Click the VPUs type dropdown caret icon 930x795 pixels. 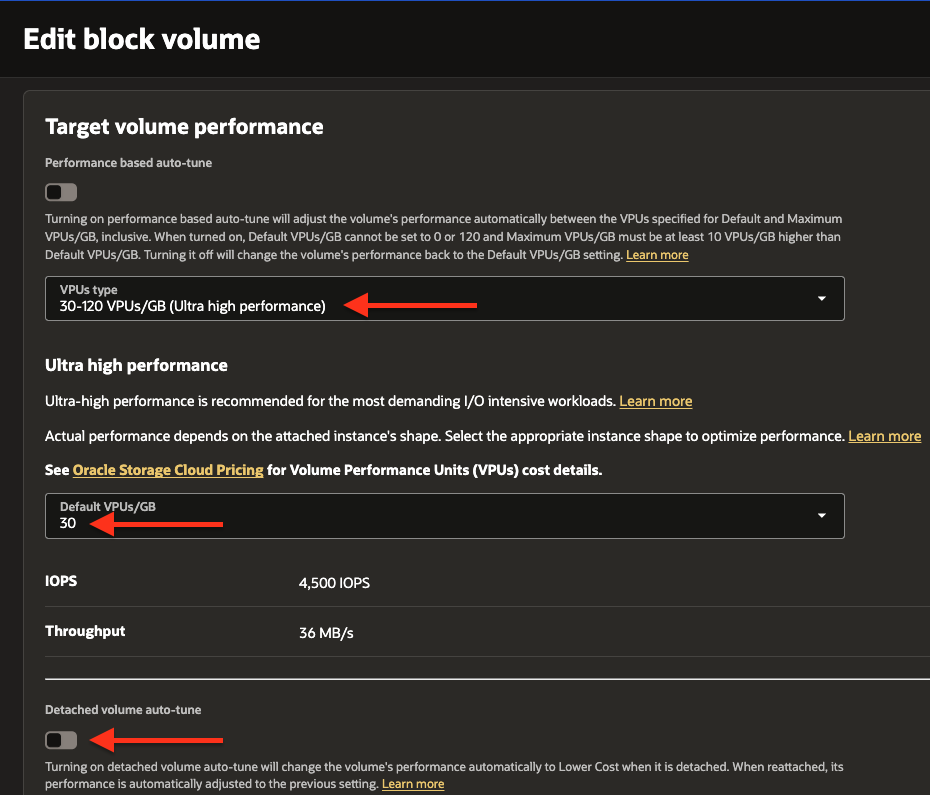pos(821,298)
